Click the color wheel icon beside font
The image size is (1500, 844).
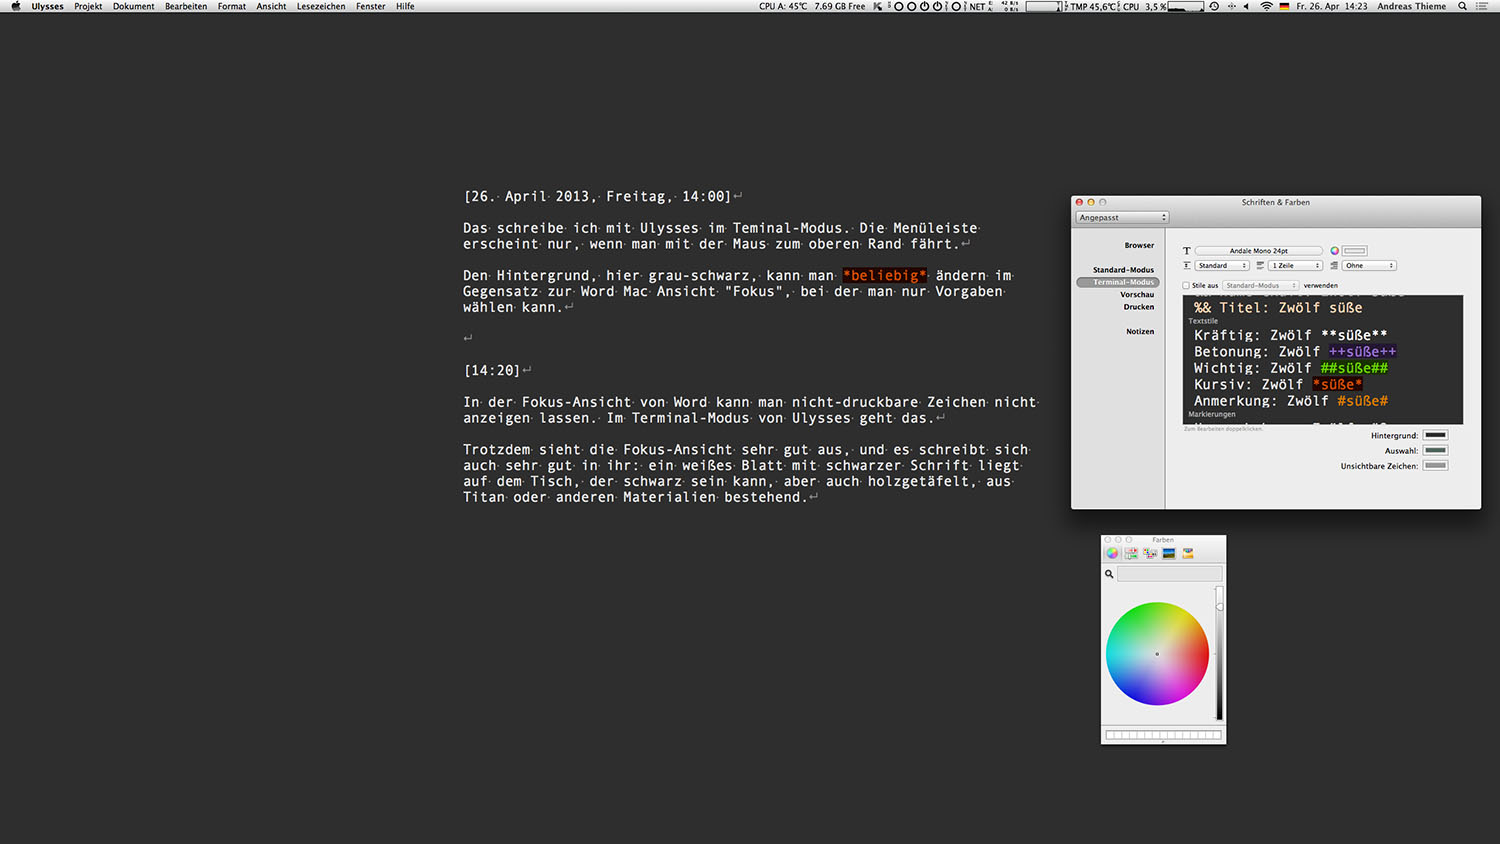pos(1334,251)
